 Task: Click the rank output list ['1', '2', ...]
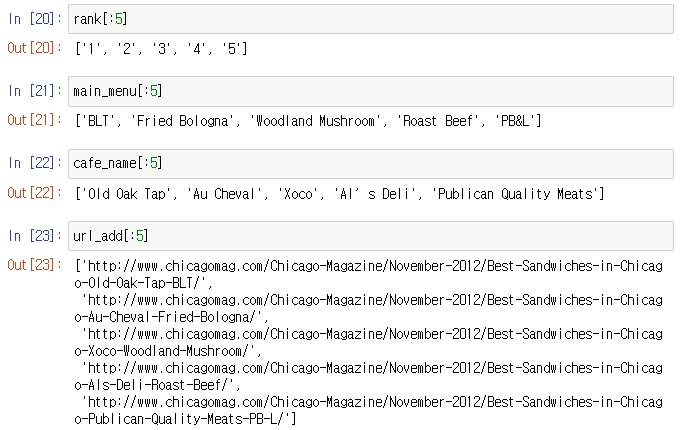(x=161, y=49)
